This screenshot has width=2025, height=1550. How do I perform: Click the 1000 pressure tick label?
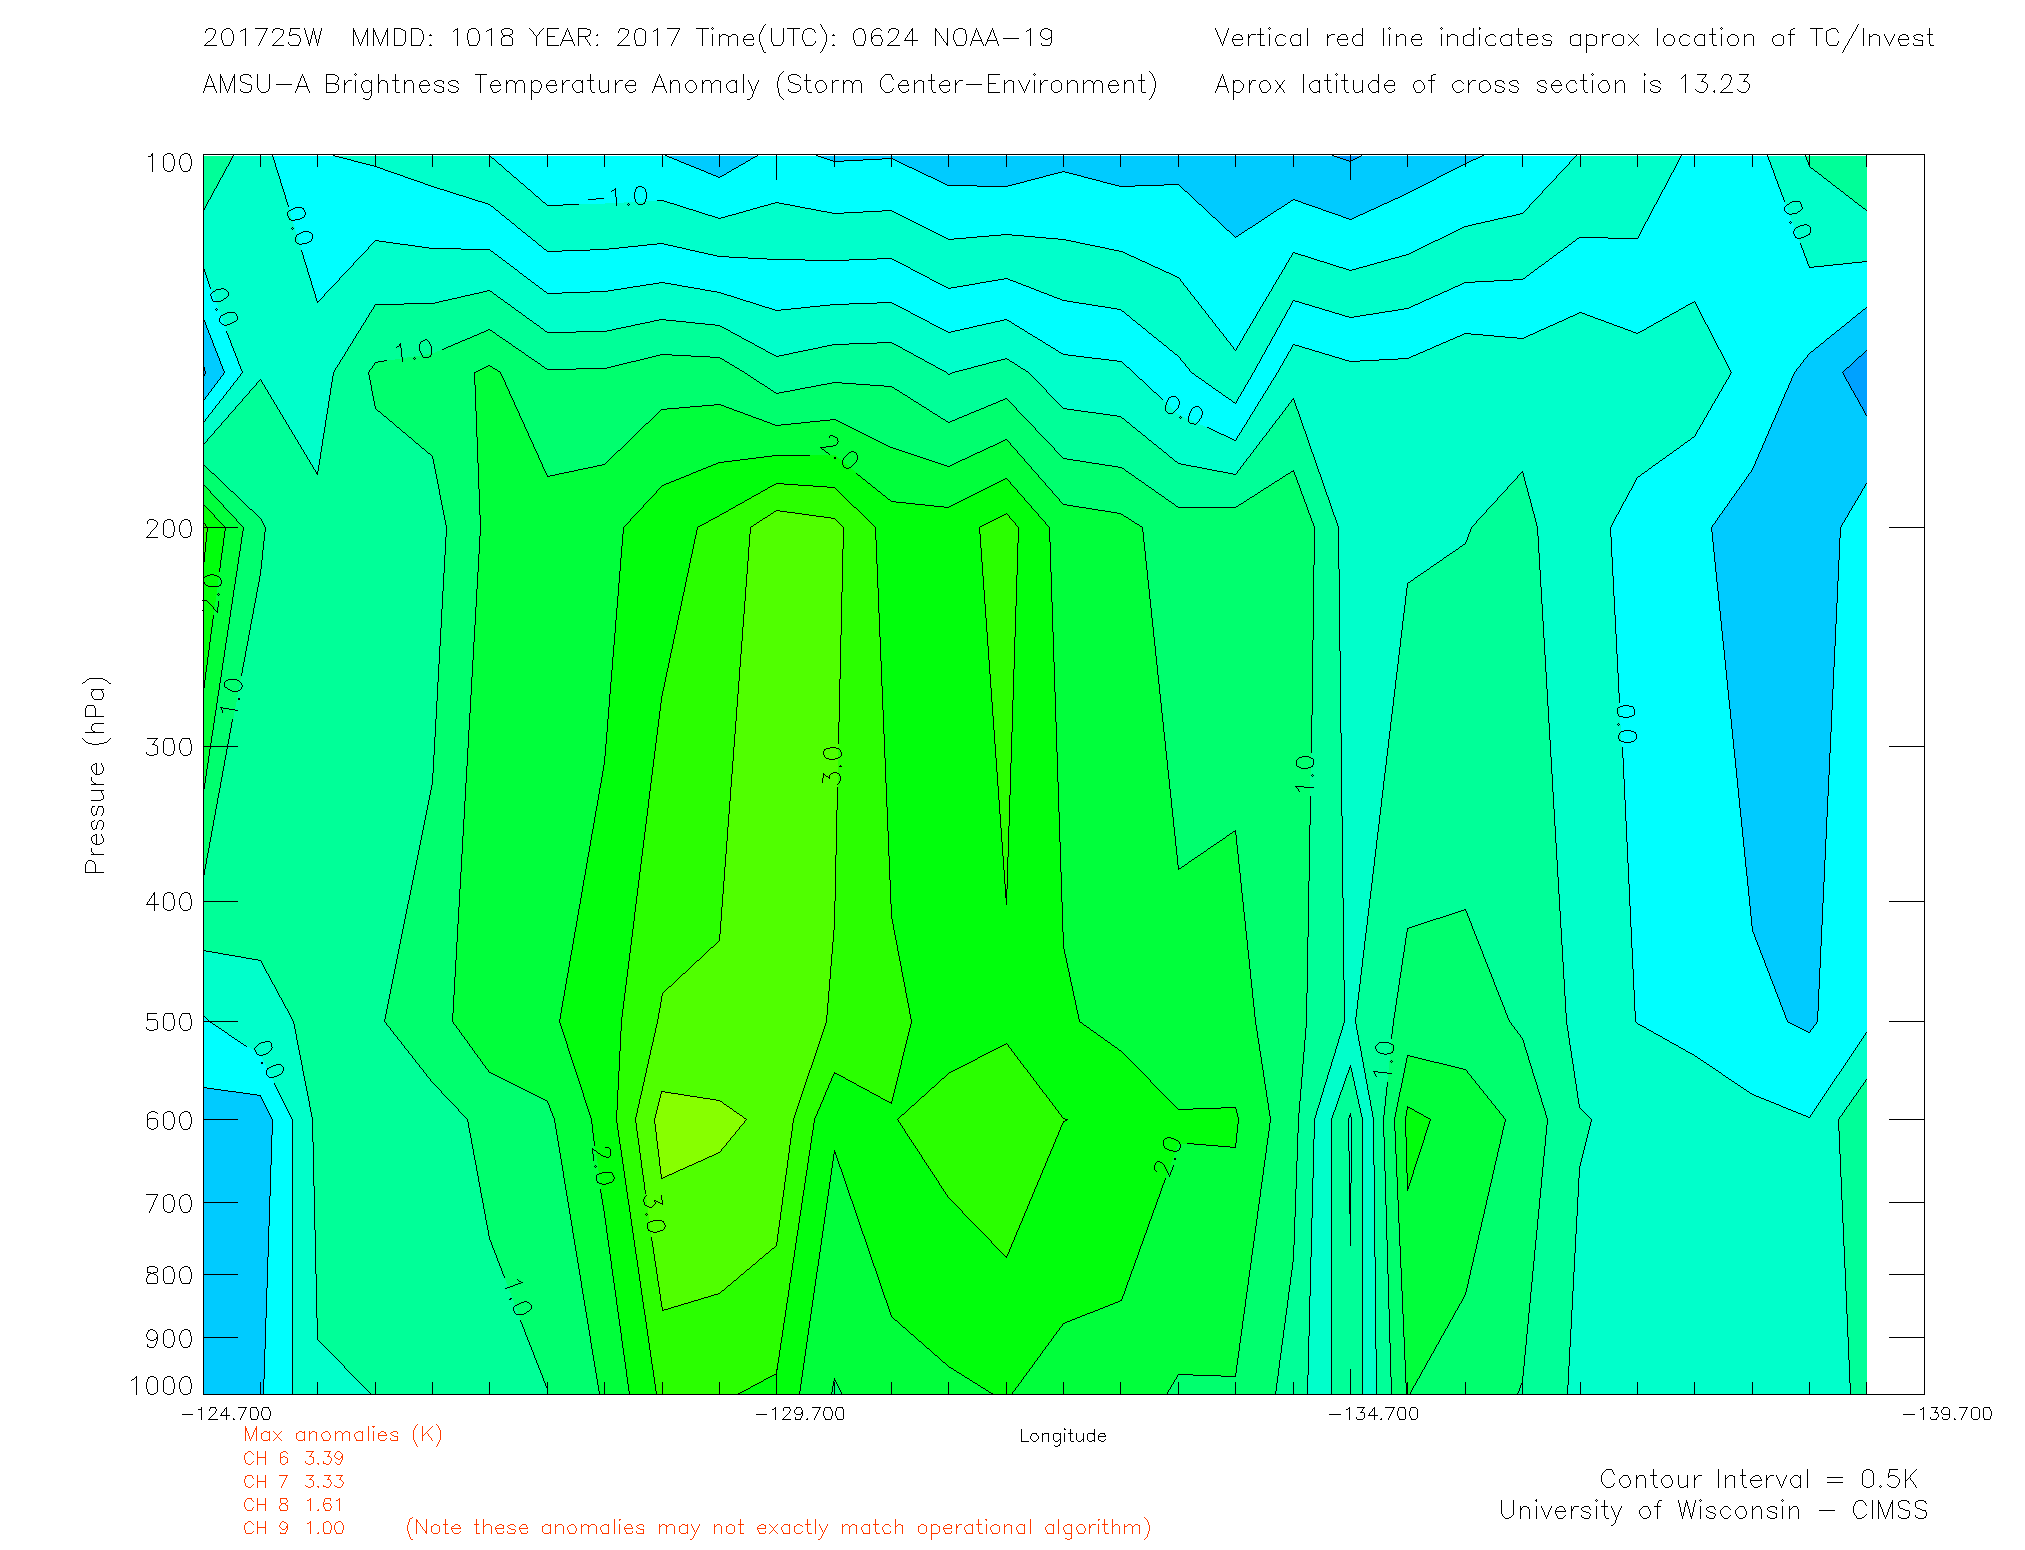pyautogui.click(x=161, y=1386)
